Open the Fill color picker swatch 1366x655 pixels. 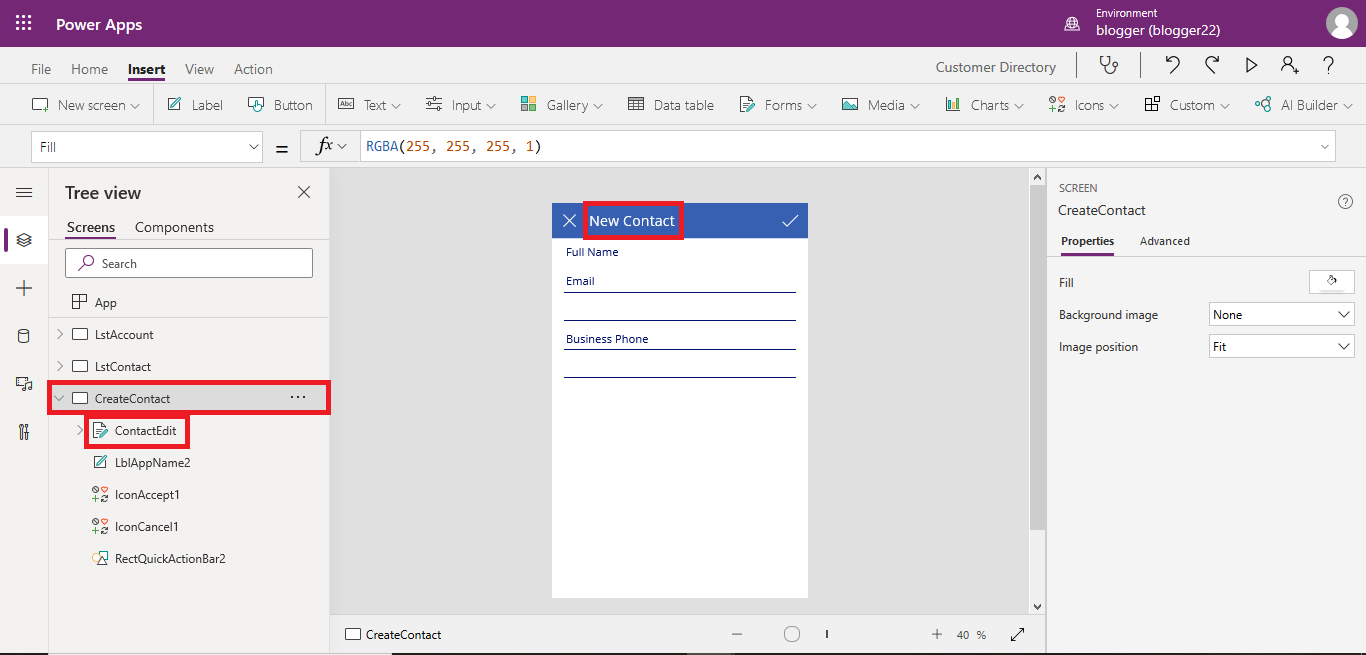(x=1332, y=282)
